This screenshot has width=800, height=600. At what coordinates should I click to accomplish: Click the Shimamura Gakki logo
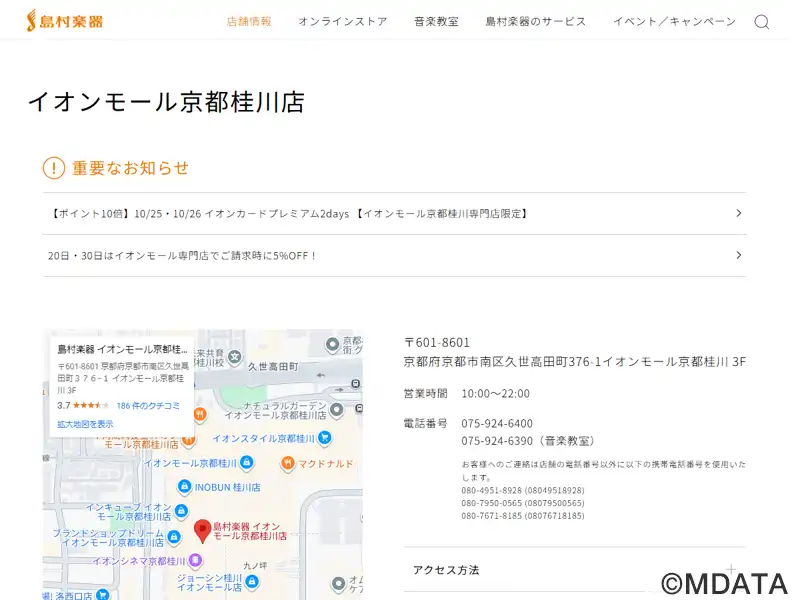(65, 20)
